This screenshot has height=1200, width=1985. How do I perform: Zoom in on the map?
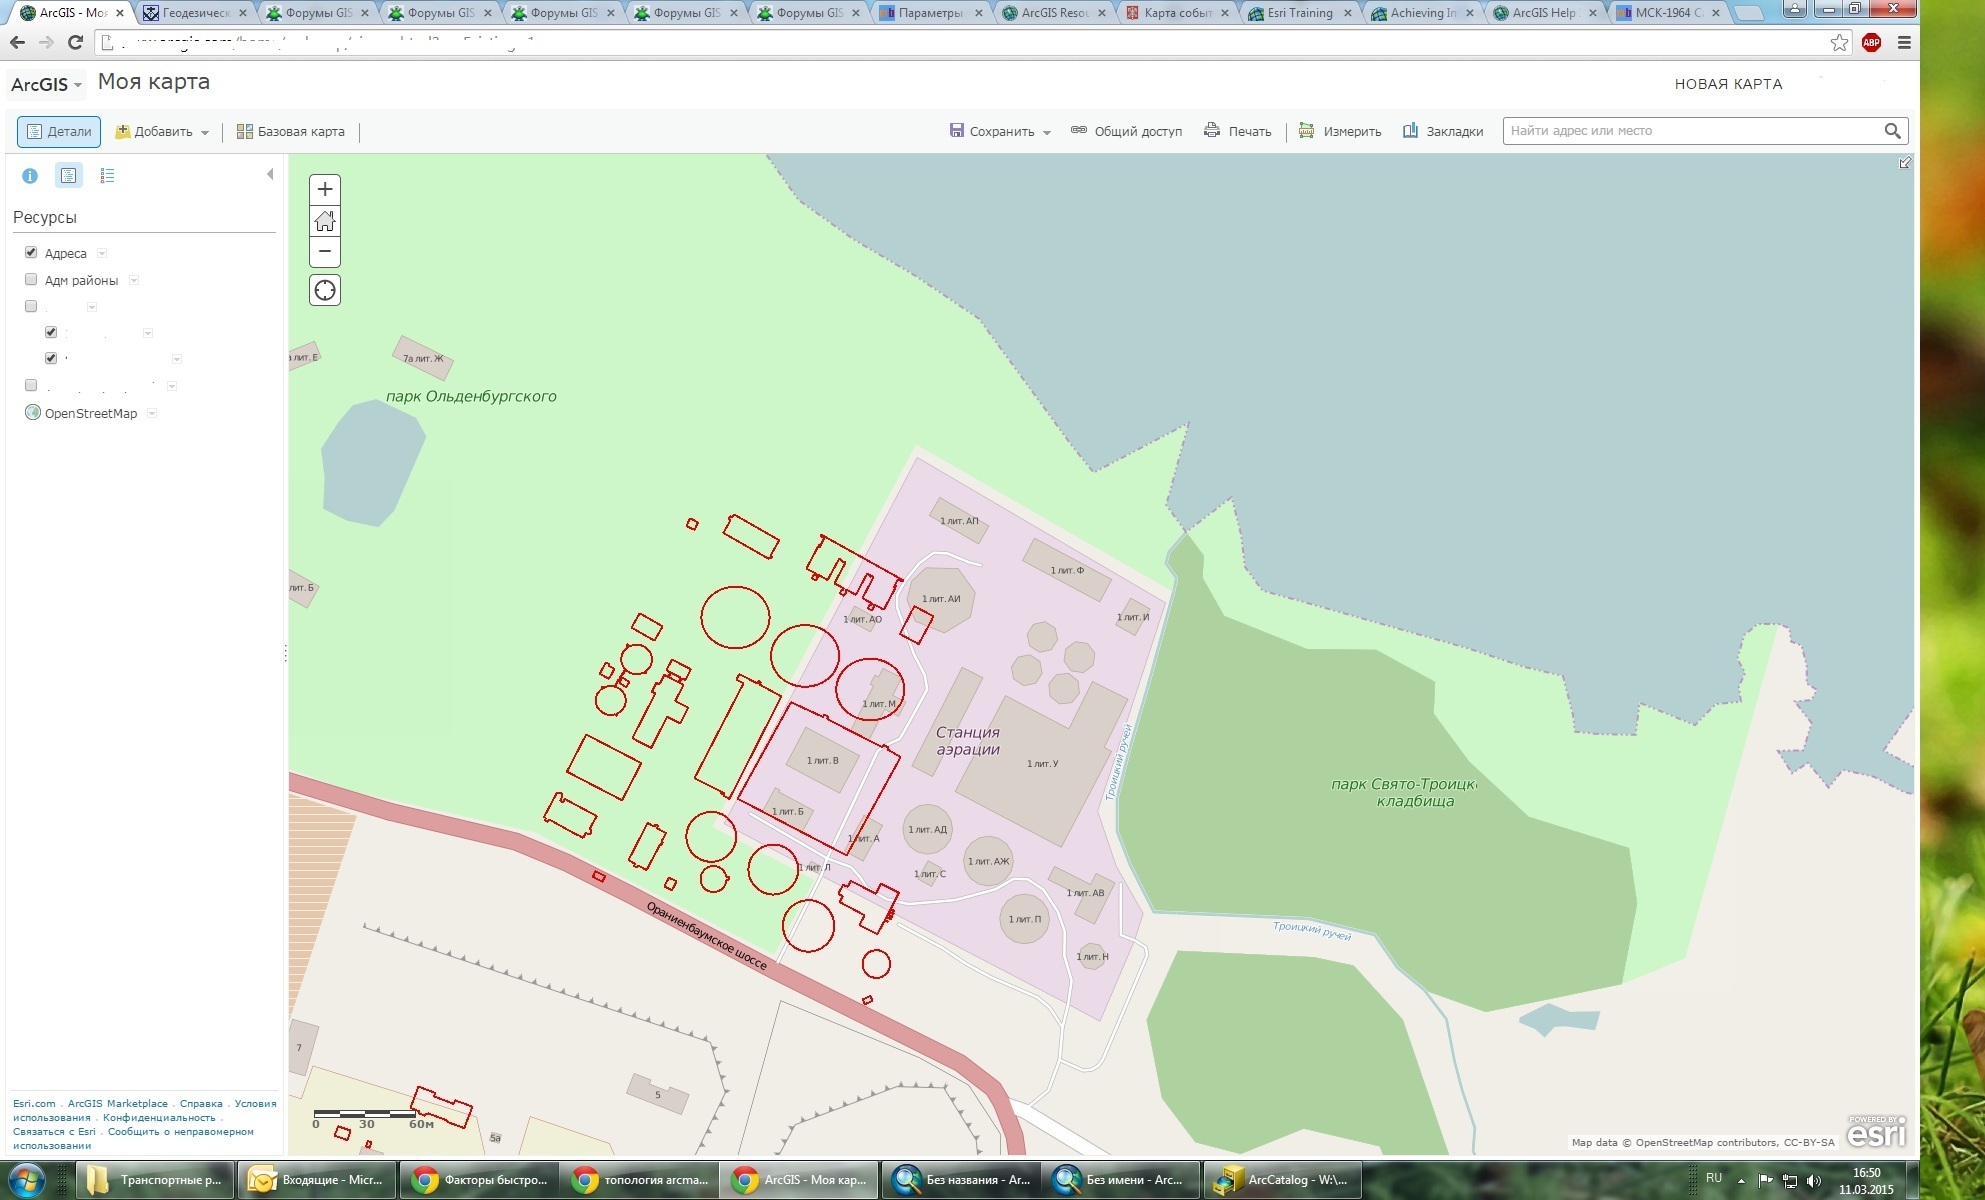coord(324,189)
